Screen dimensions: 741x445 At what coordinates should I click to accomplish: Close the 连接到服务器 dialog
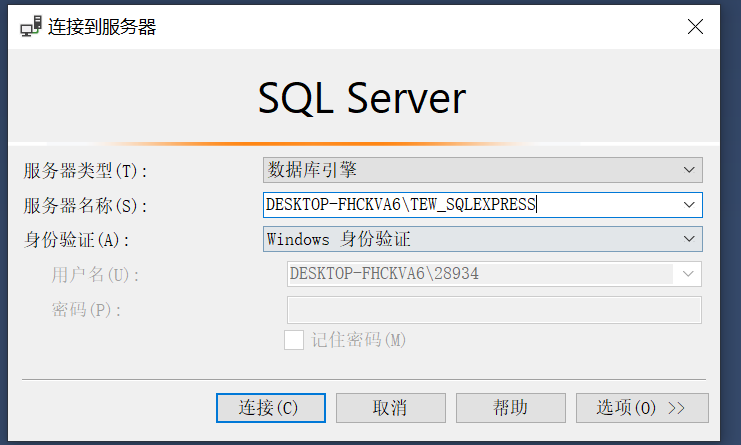695,27
